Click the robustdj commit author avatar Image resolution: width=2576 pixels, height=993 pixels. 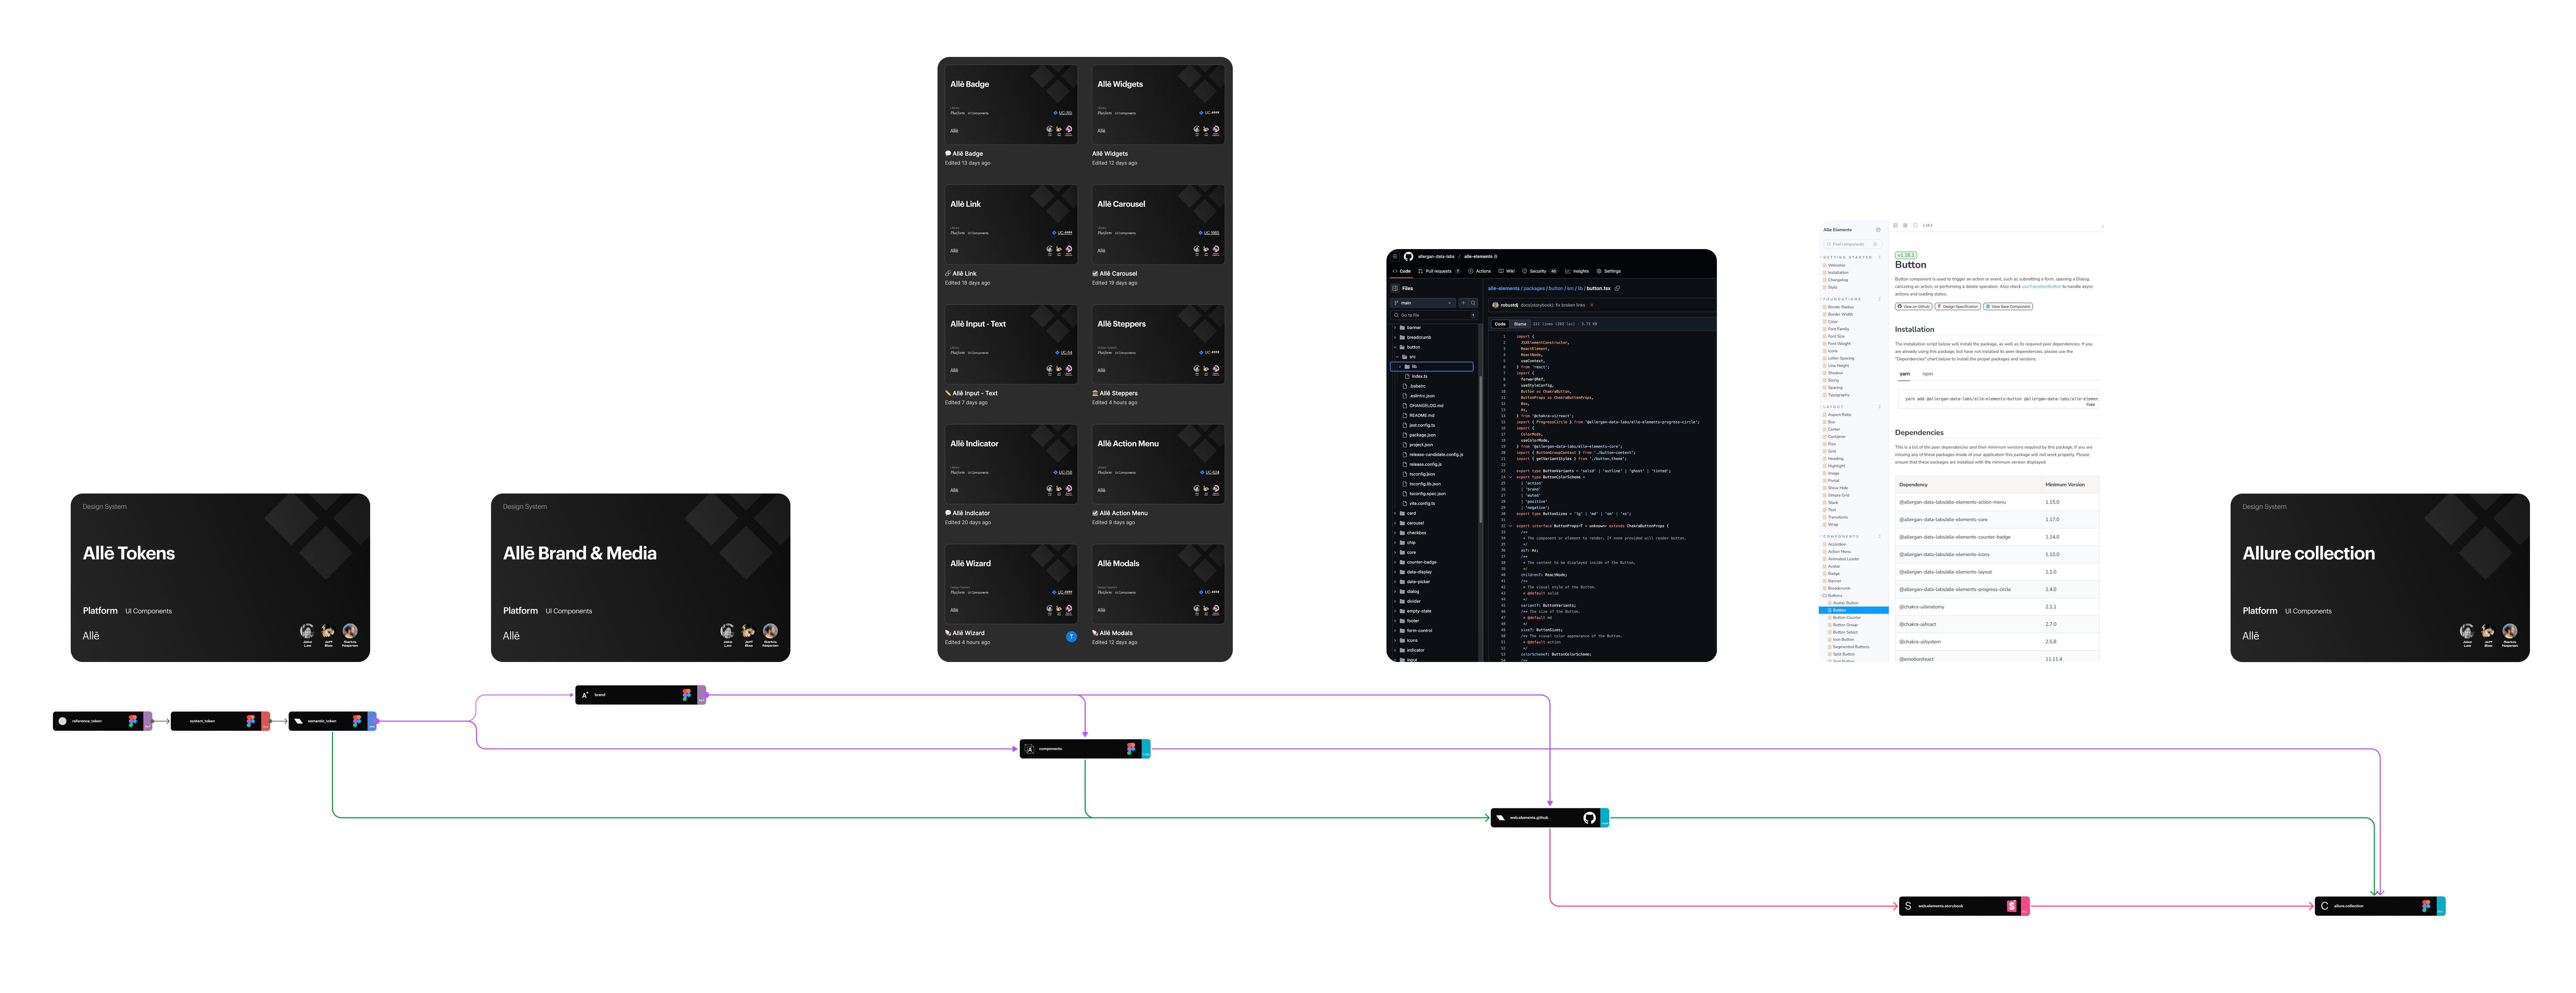coord(1495,305)
